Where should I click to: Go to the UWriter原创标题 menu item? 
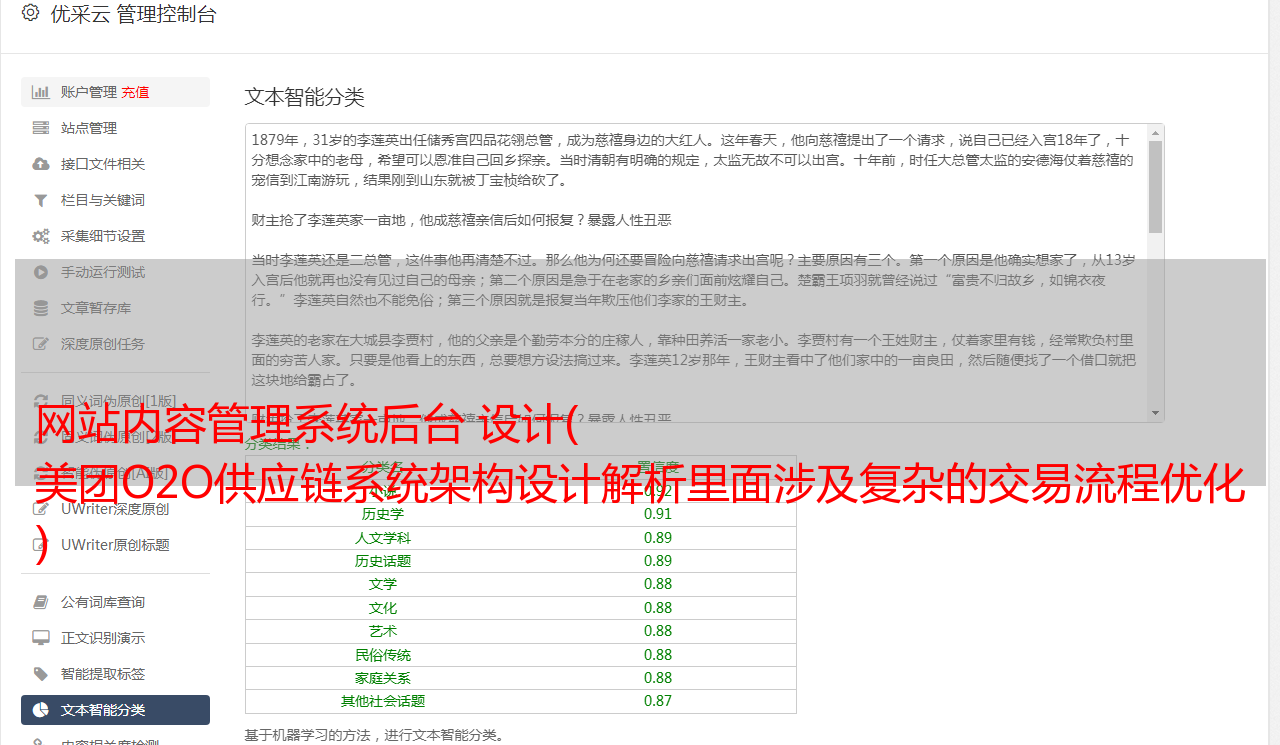coord(115,545)
